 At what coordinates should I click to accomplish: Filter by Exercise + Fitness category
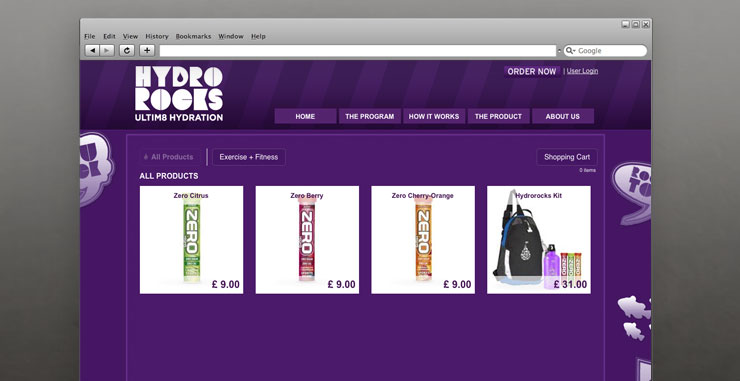249,157
